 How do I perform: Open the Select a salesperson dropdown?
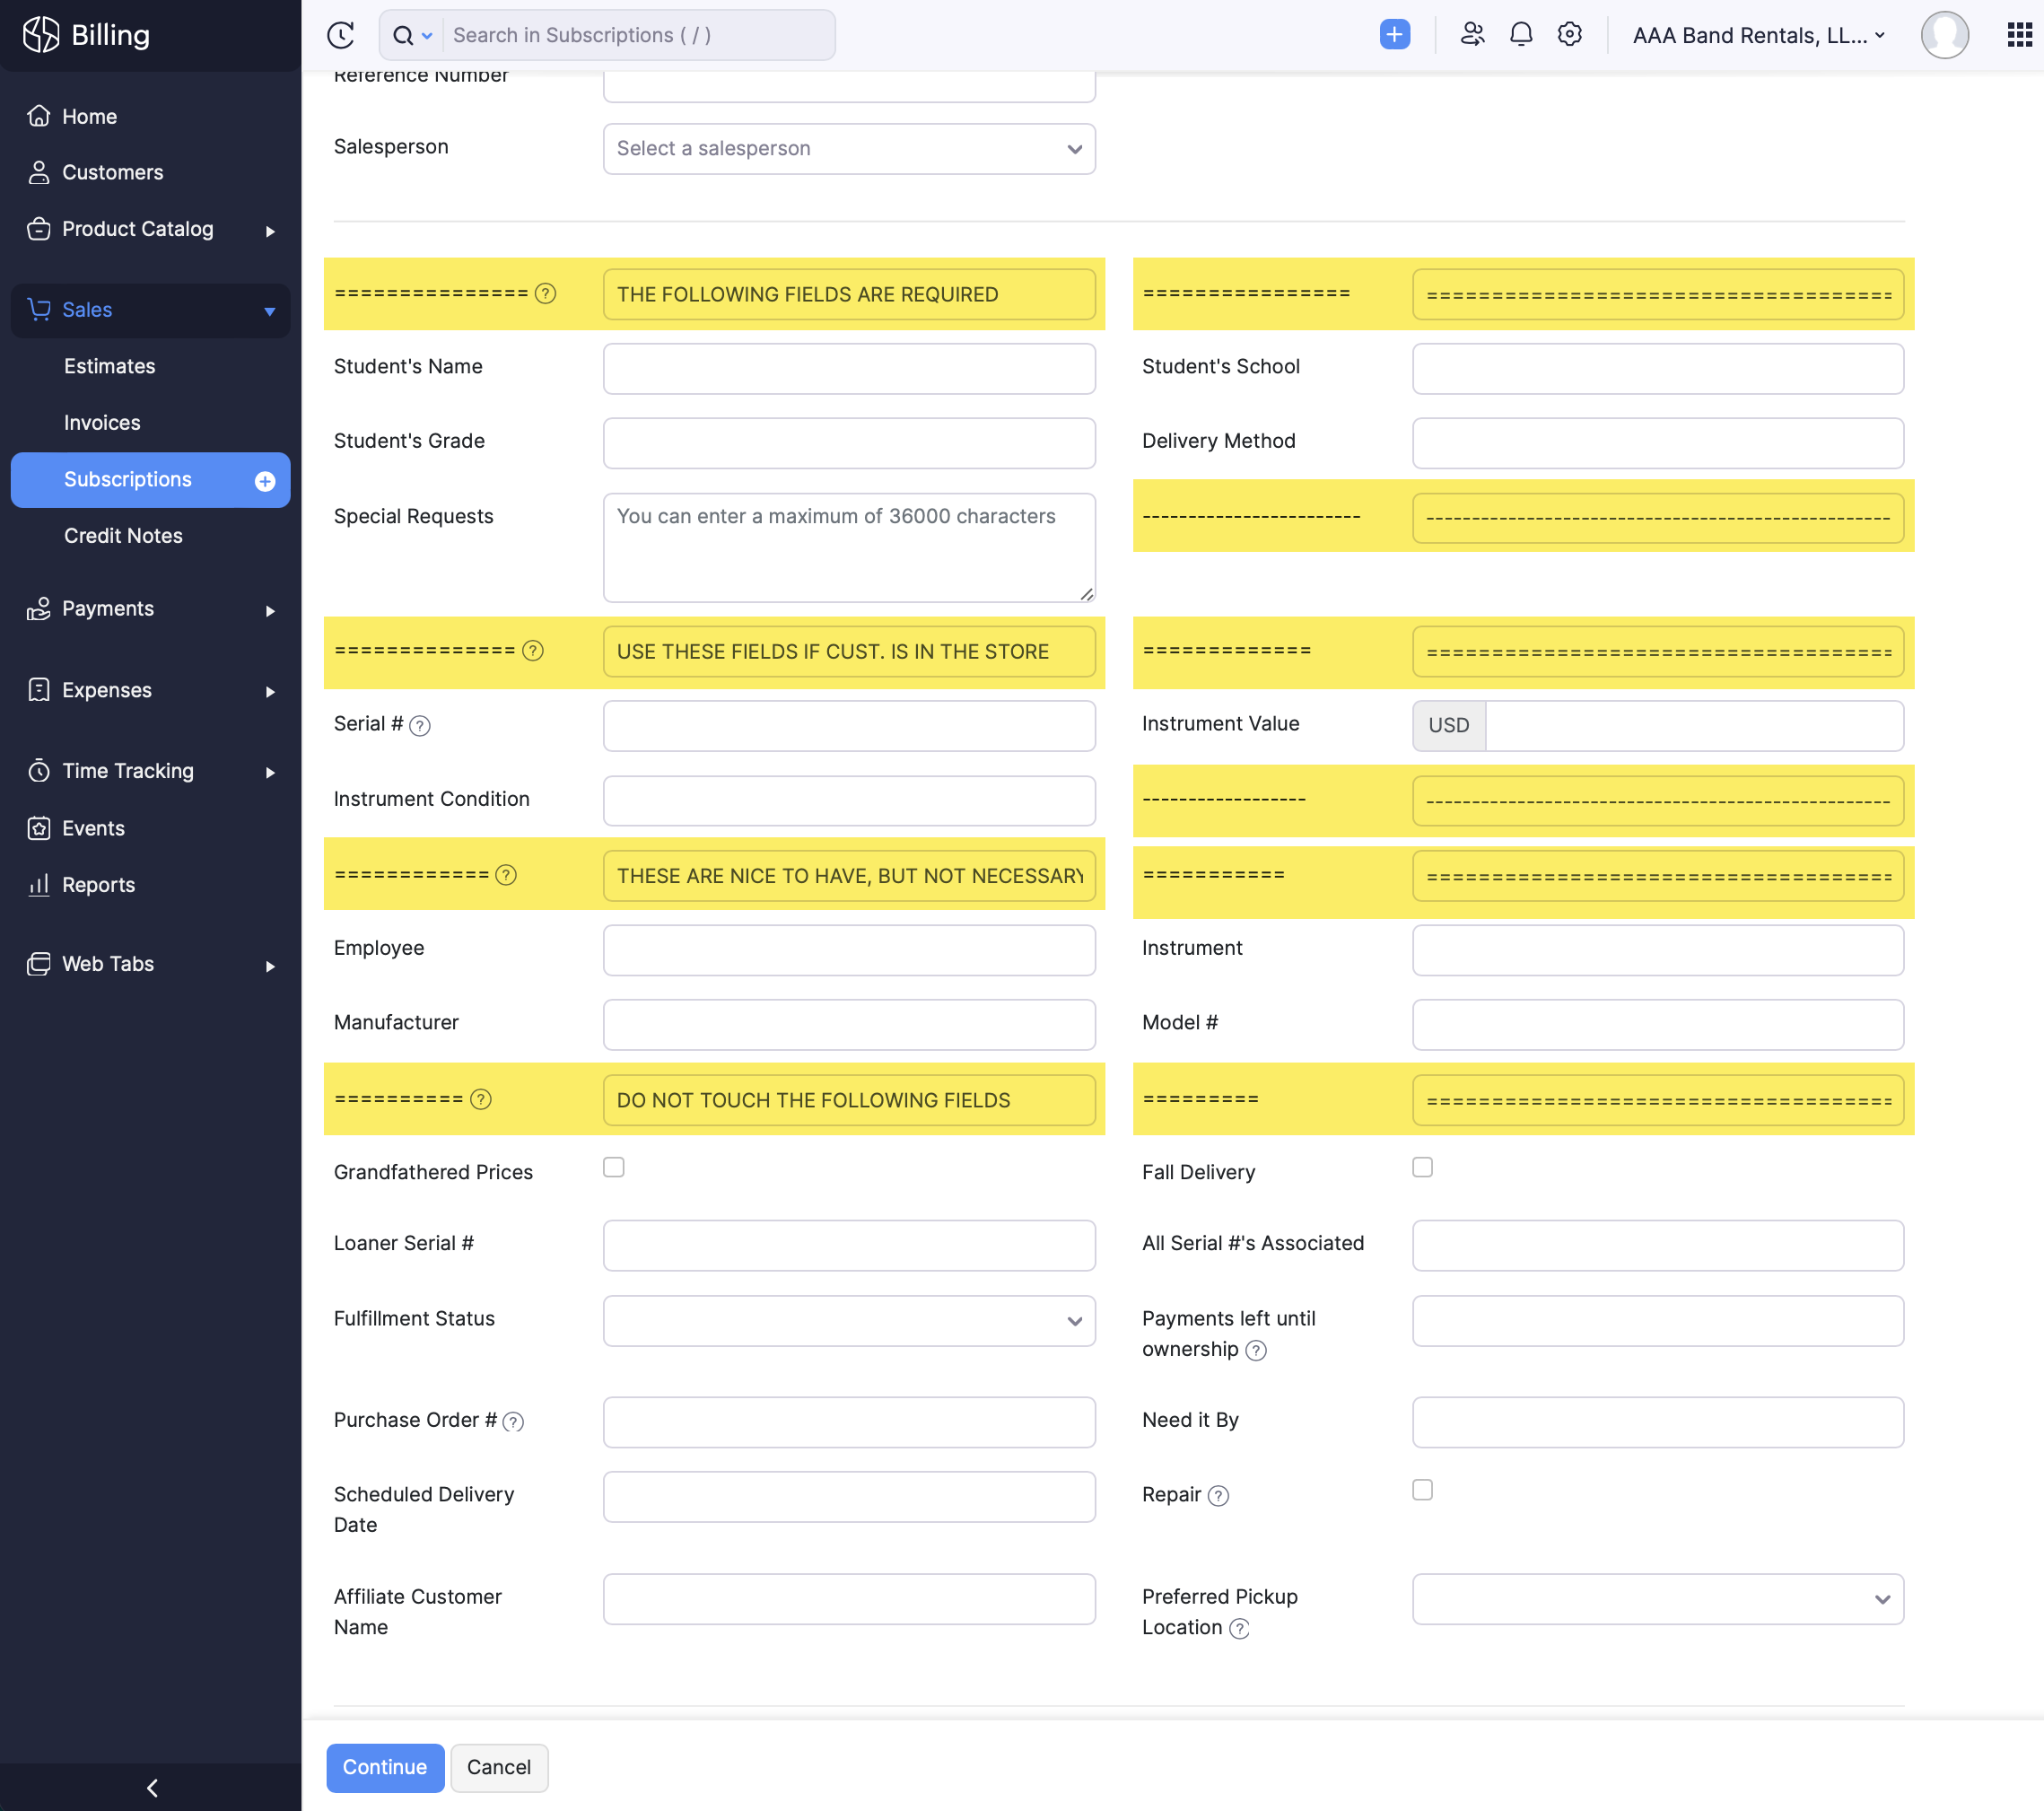tap(848, 149)
